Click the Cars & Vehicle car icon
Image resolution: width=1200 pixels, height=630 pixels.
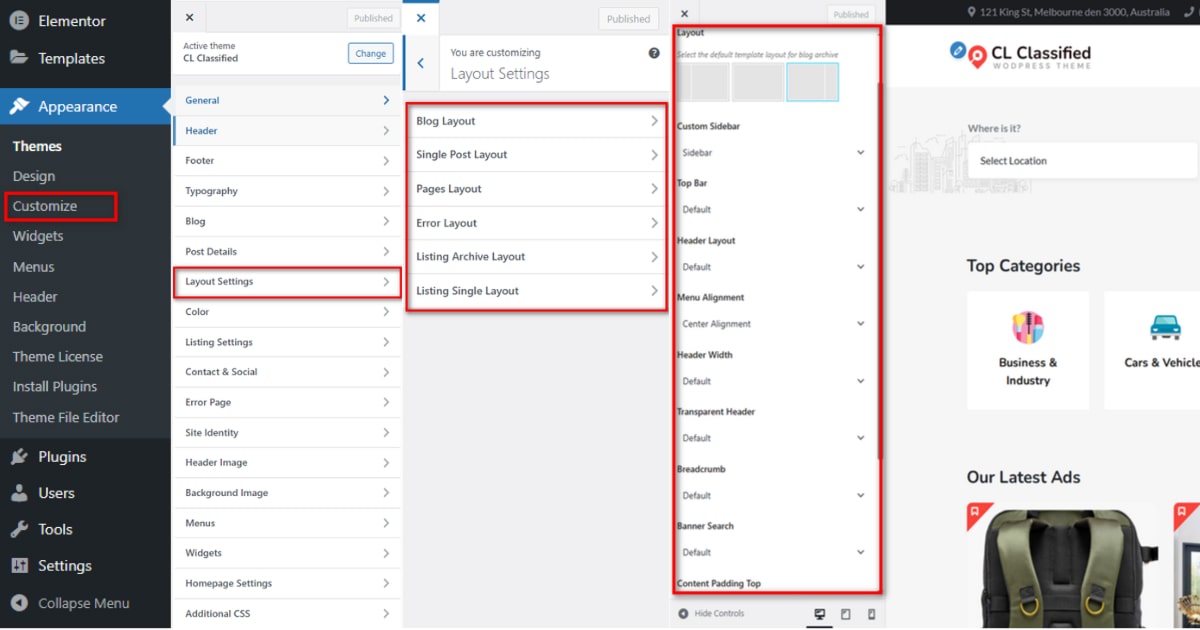1165,327
